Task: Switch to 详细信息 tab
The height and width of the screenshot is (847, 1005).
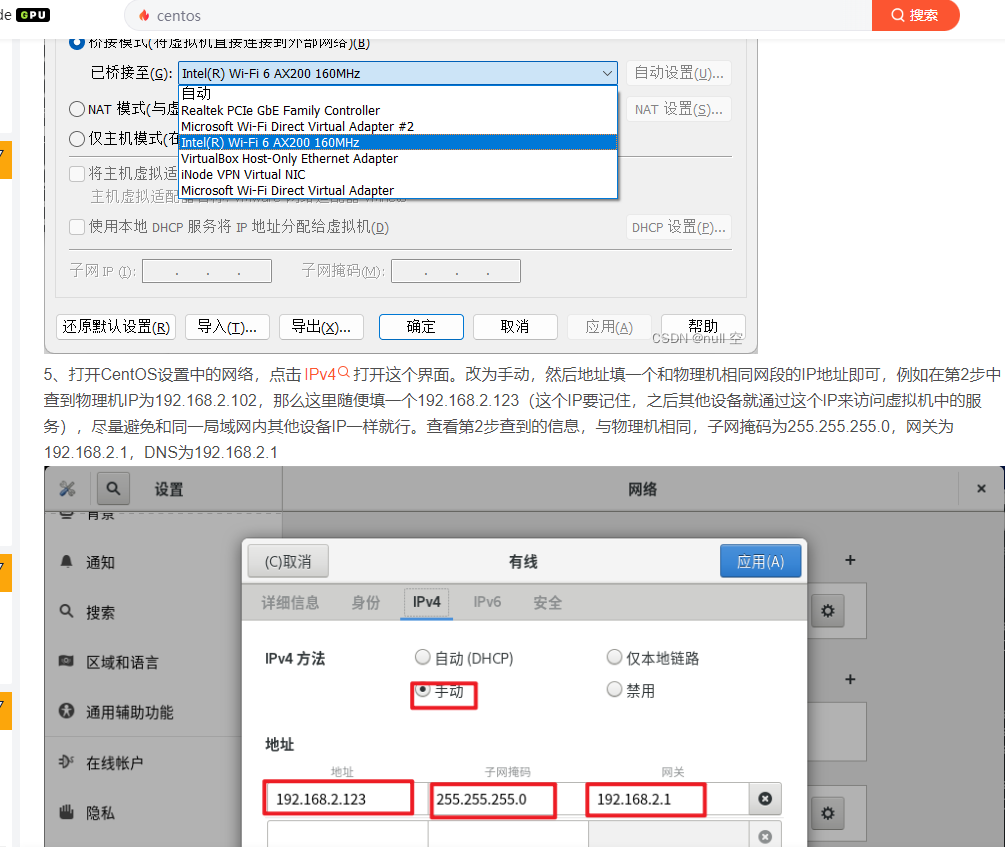Action: coord(290,602)
